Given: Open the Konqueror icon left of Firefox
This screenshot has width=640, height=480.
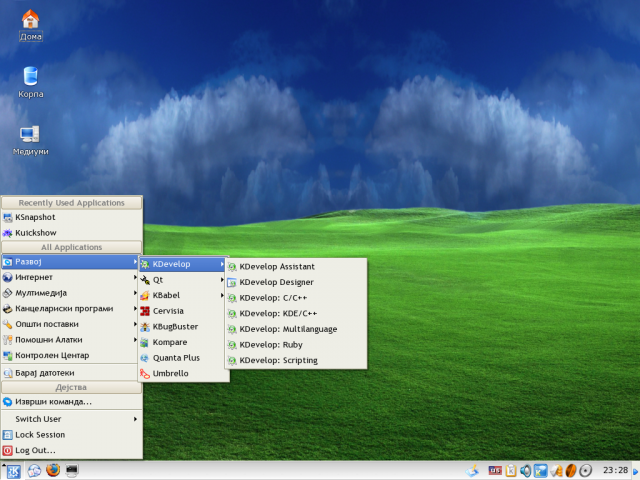Looking at the screenshot, I should click(34, 471).
